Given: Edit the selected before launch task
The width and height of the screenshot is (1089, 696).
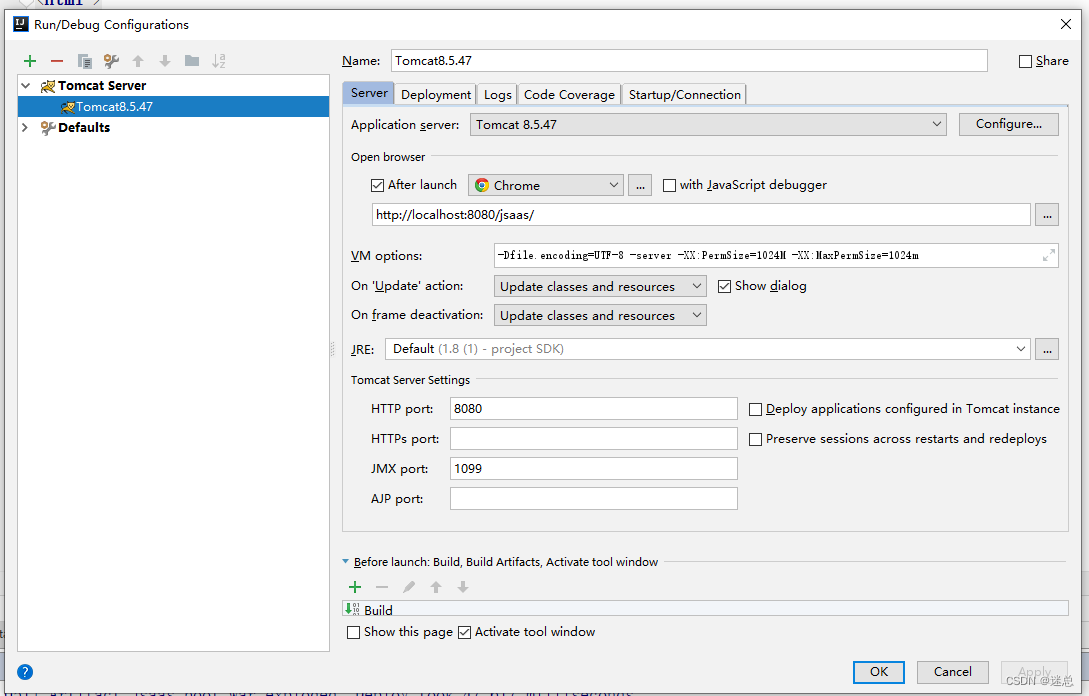Looking at the screenshot, I should (x=409, y=587).
